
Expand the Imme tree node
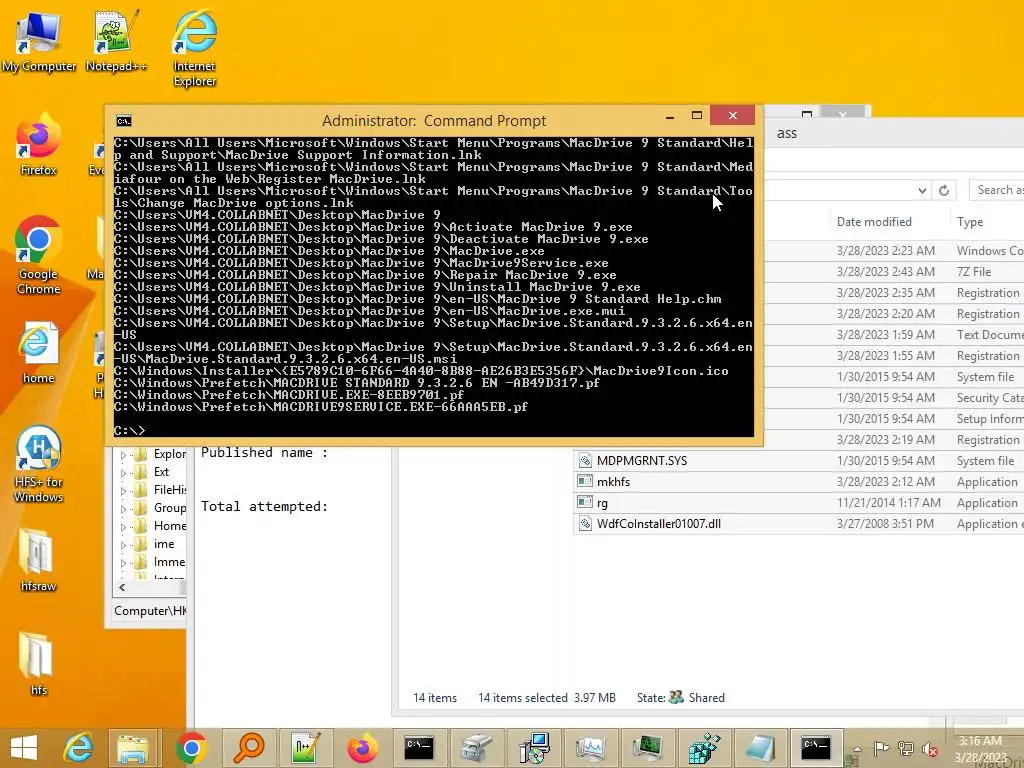tap(123, 562)
